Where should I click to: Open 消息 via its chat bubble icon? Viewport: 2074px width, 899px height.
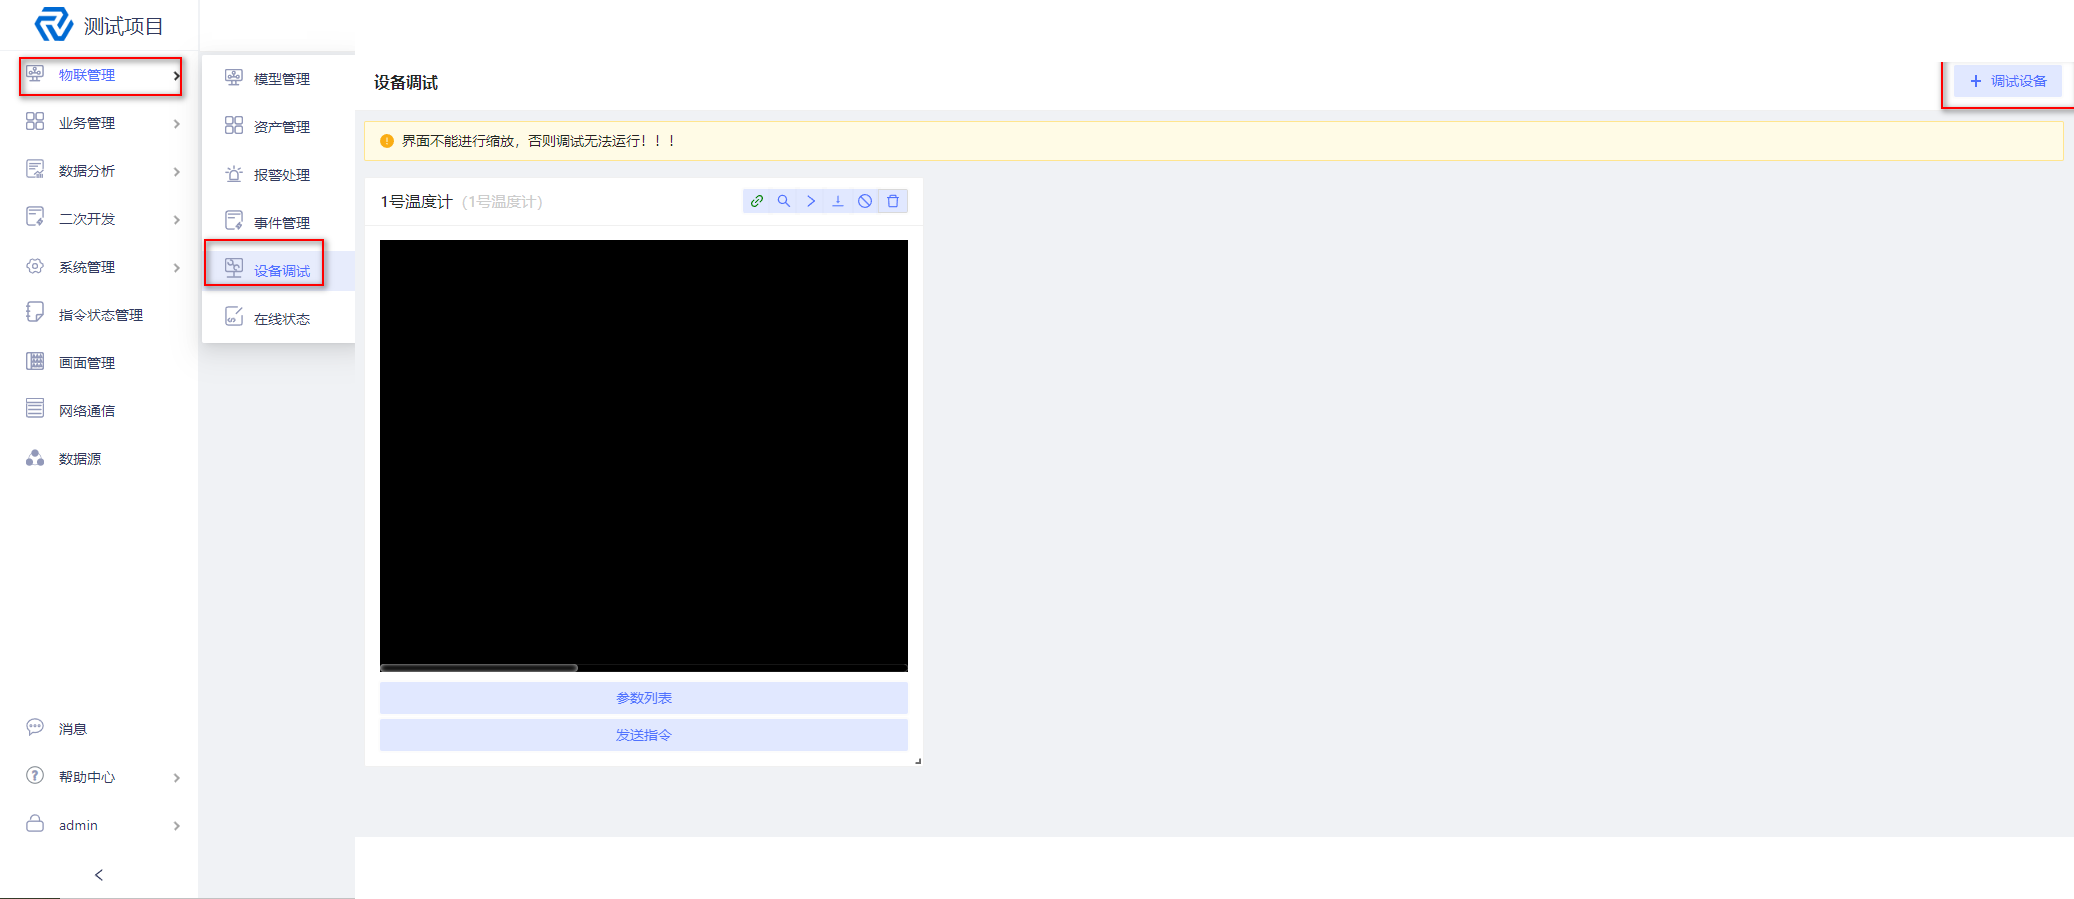pyautogui.click(x=35, y=727)
